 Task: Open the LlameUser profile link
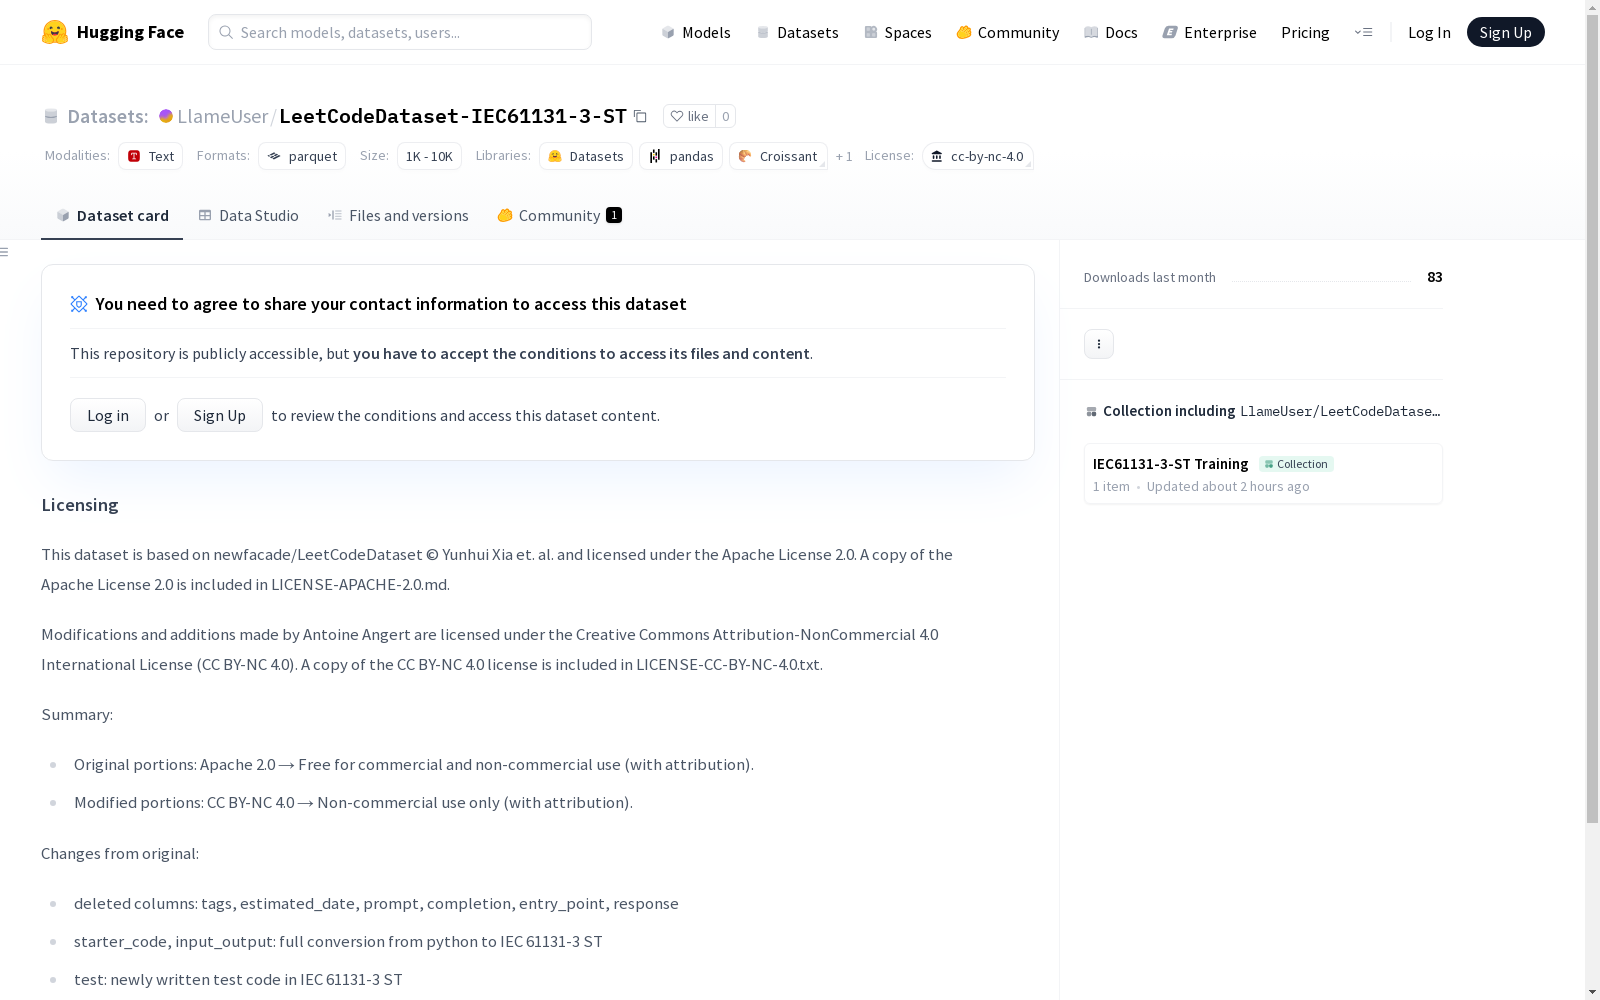(222, 116)
